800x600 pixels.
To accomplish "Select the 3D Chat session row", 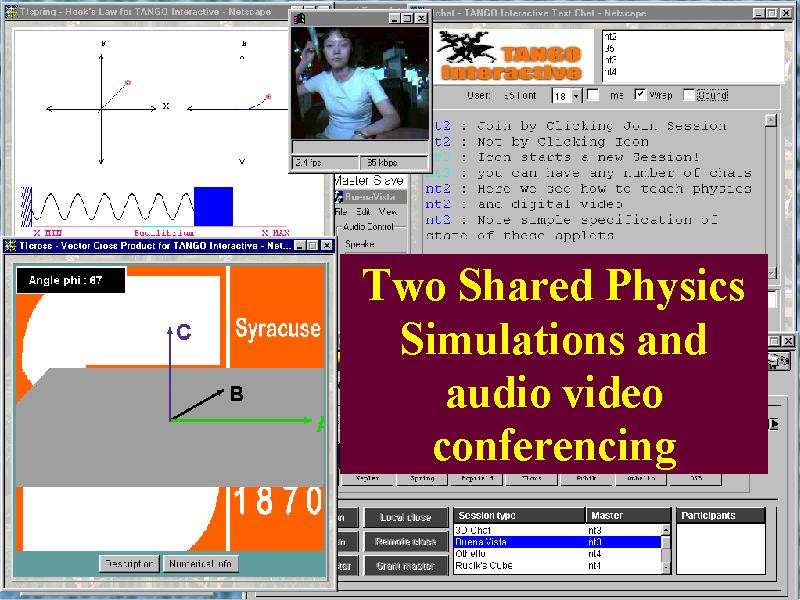I will click(x=557, y=530).
